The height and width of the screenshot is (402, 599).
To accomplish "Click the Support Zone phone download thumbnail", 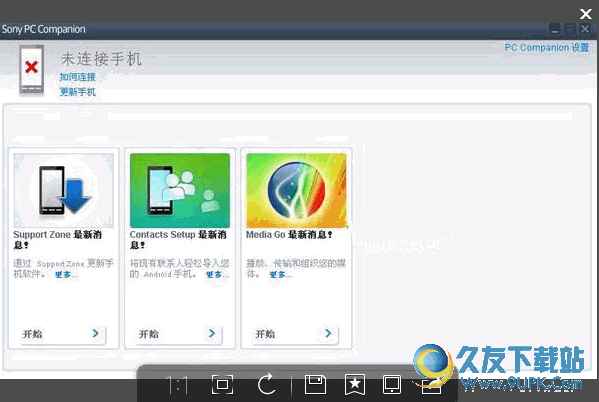I will click(x=63, y=190).
